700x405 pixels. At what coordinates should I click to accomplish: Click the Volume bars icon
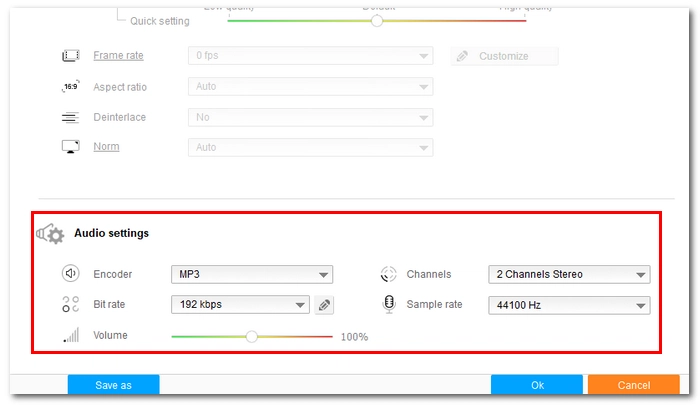(x=71, y=335)
